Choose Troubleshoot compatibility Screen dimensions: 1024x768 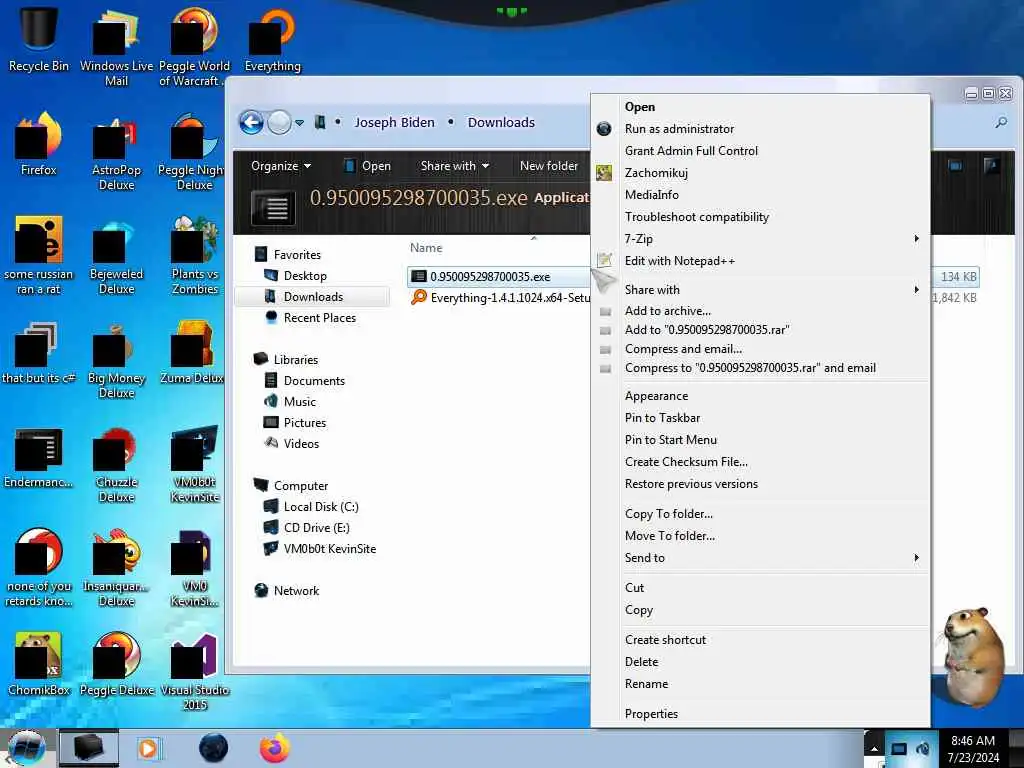pos(760,217)
